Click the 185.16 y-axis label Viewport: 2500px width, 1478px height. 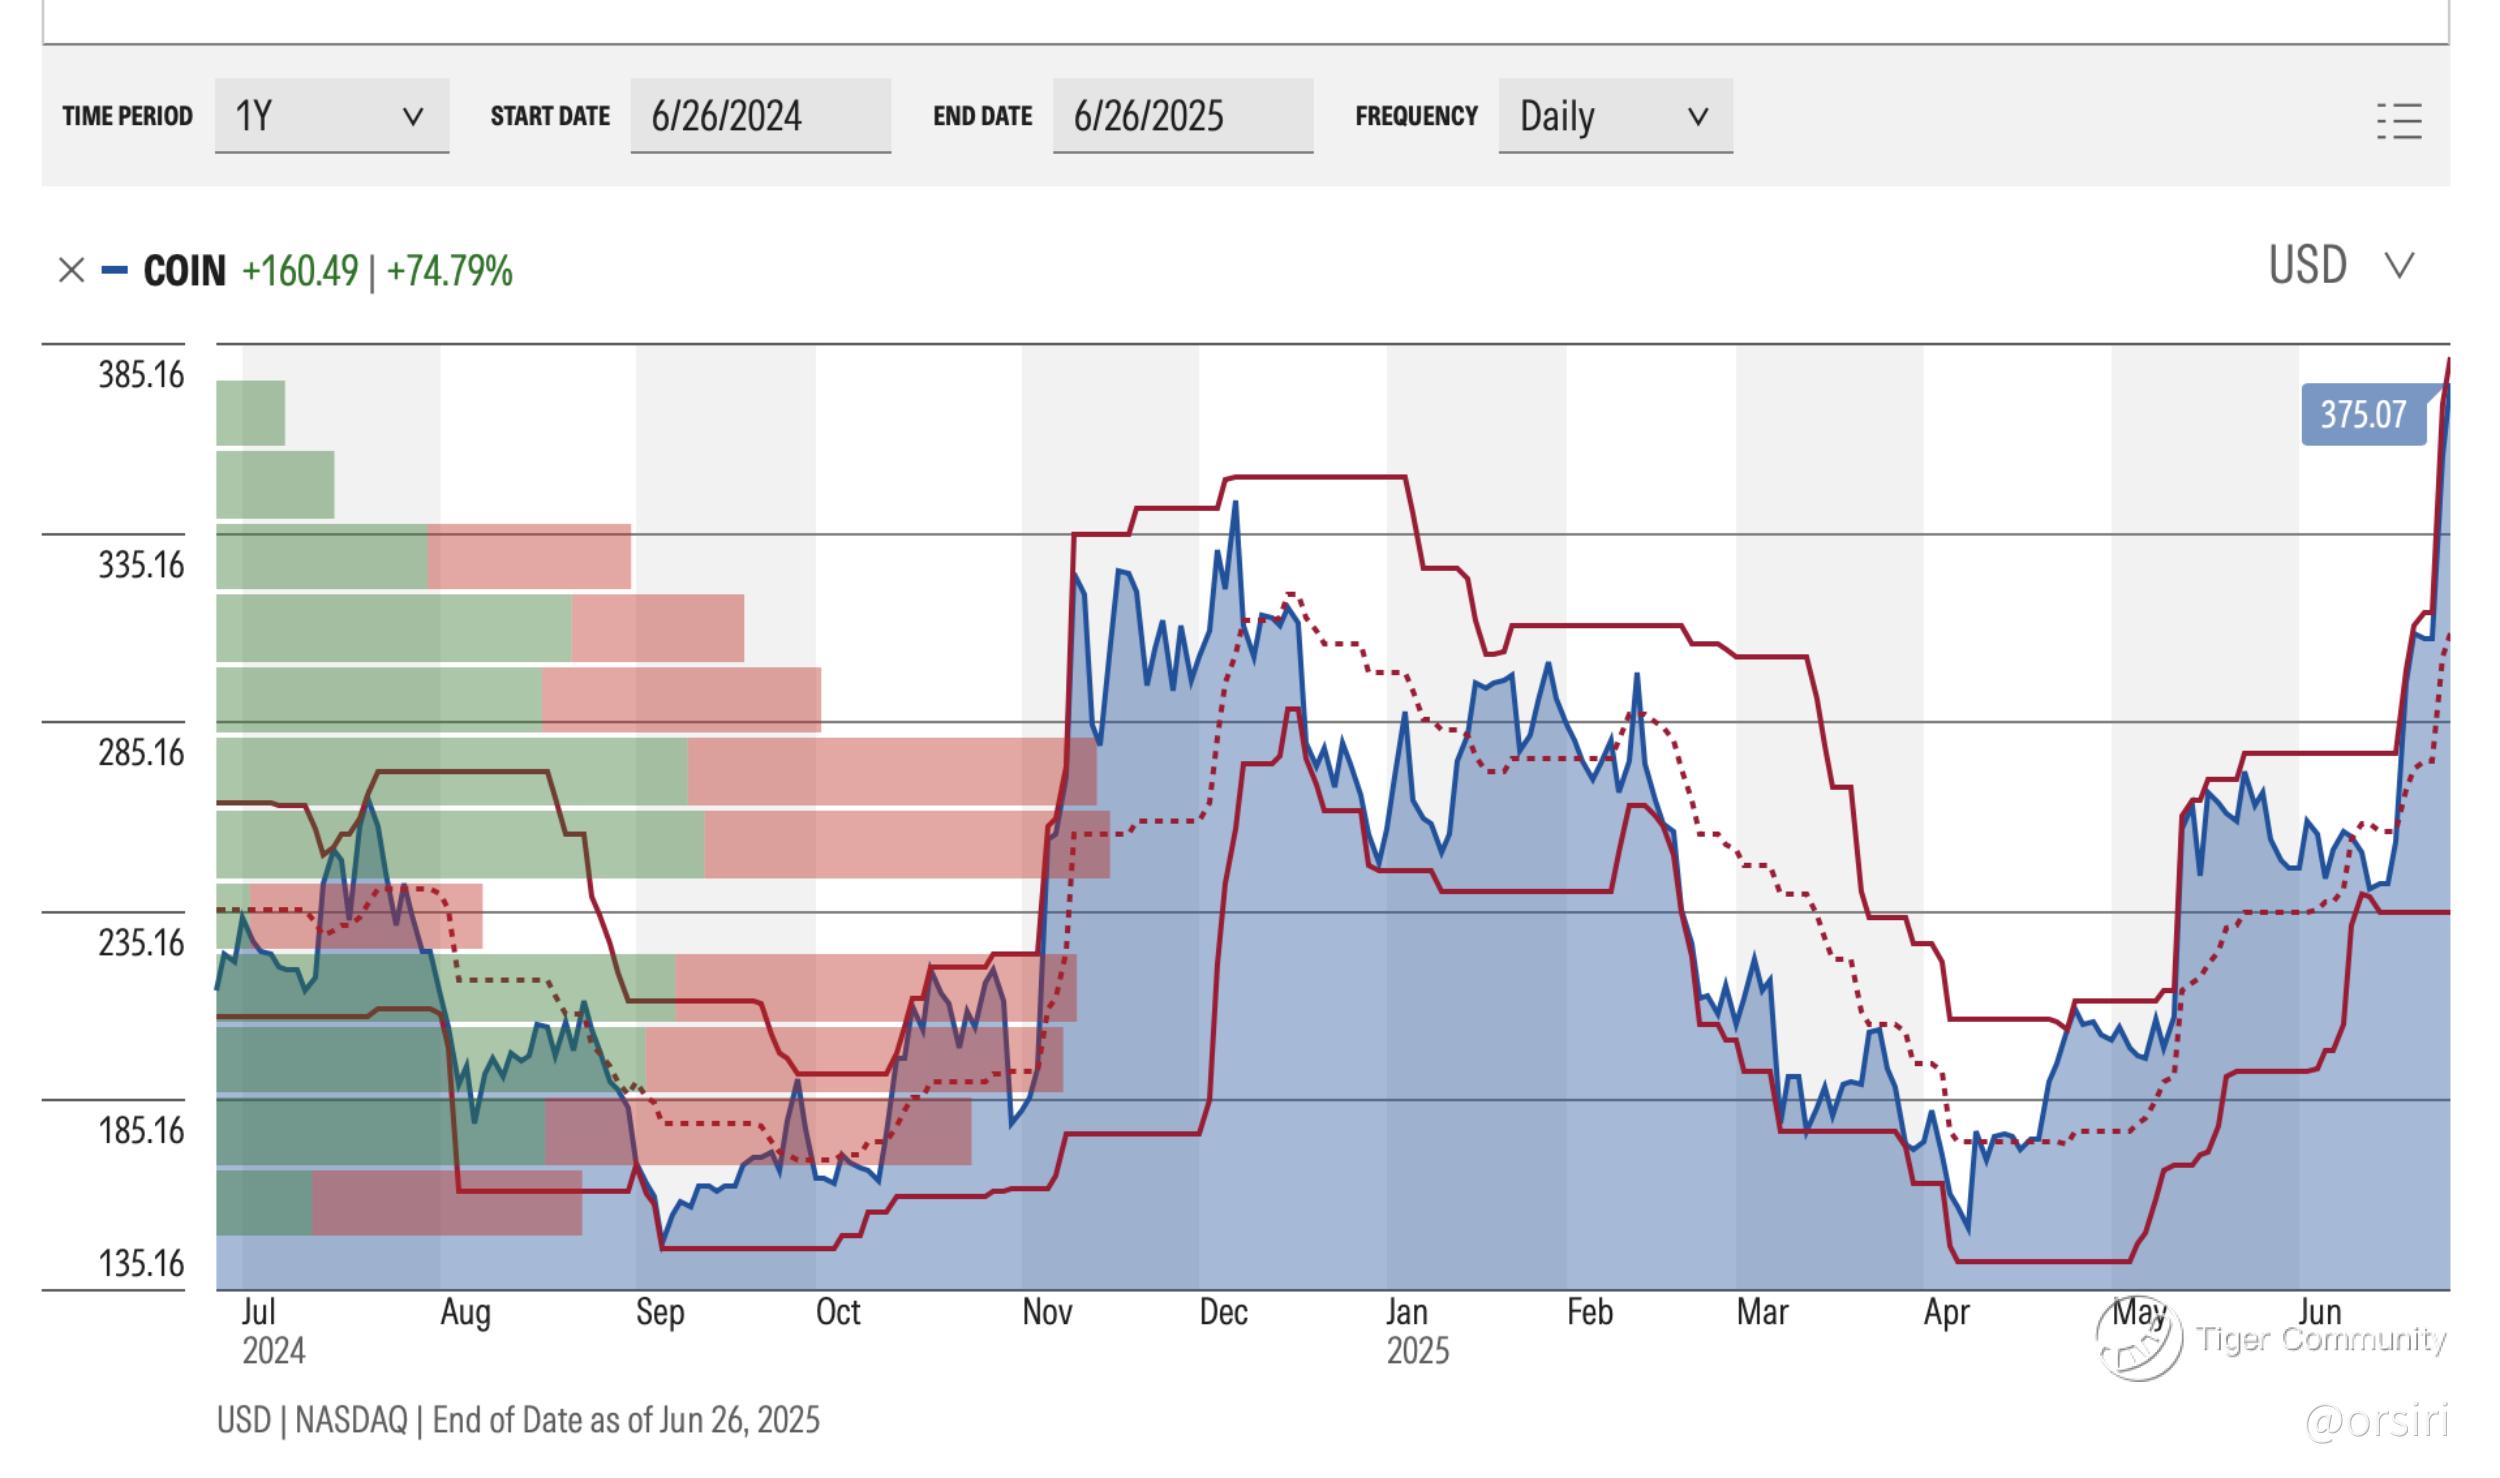coord(141,1130)
